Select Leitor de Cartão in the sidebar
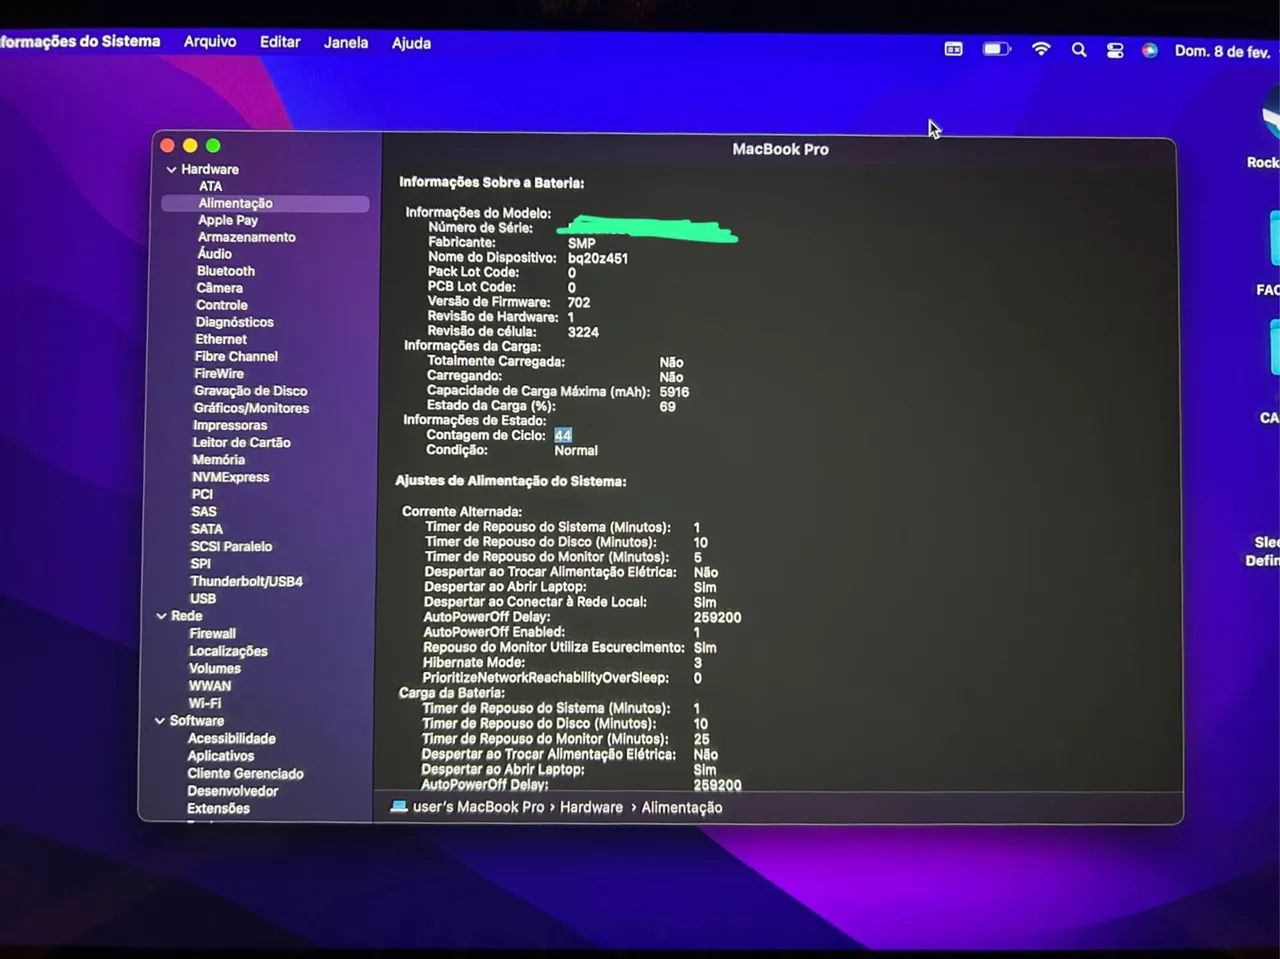The width and height of the screenshot is (1280, 959). 242,442
